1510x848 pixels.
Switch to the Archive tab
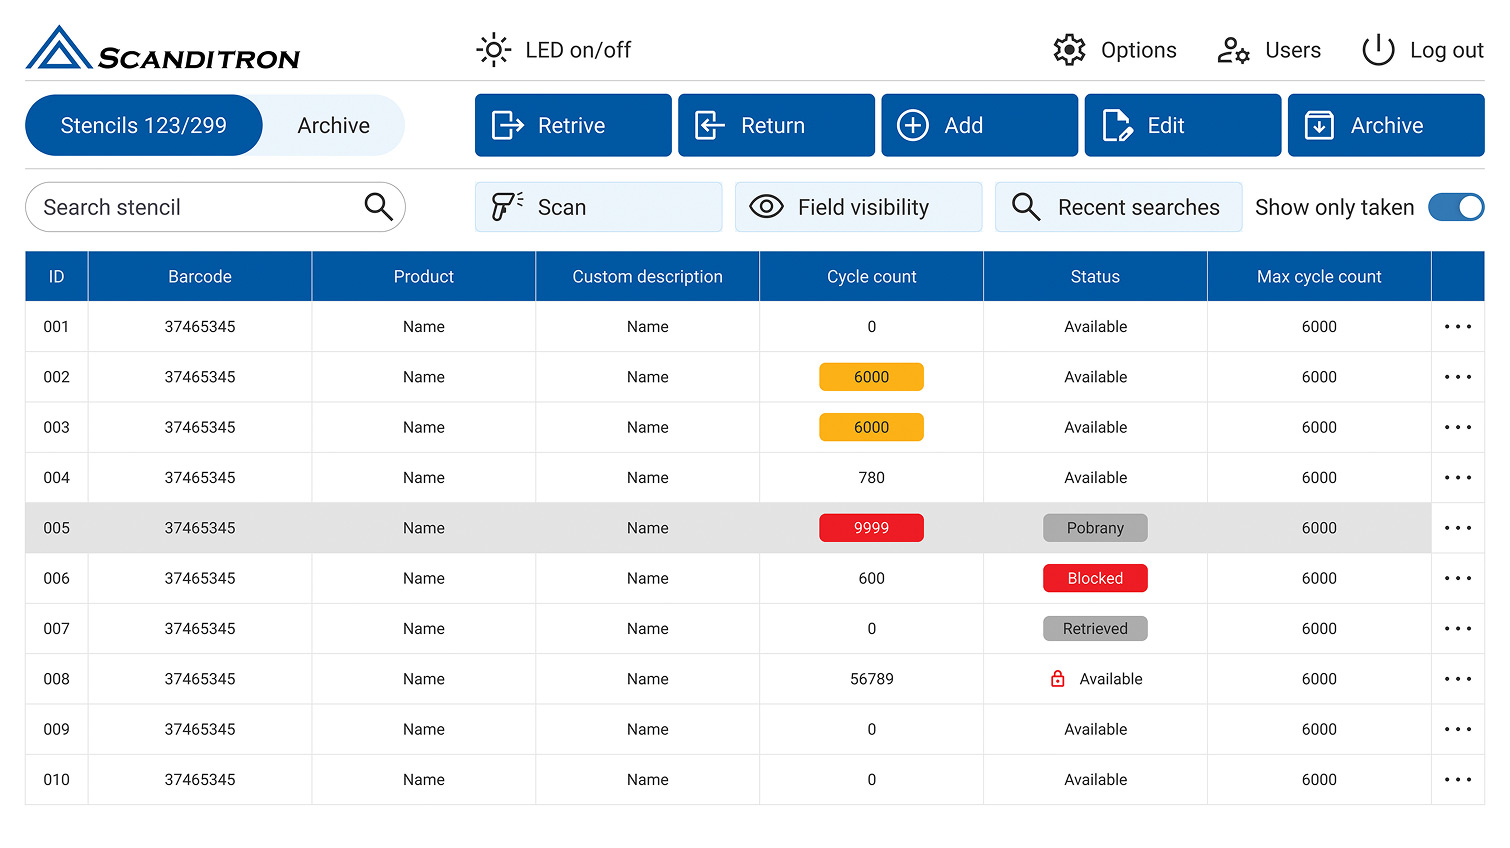coord(333,125)
